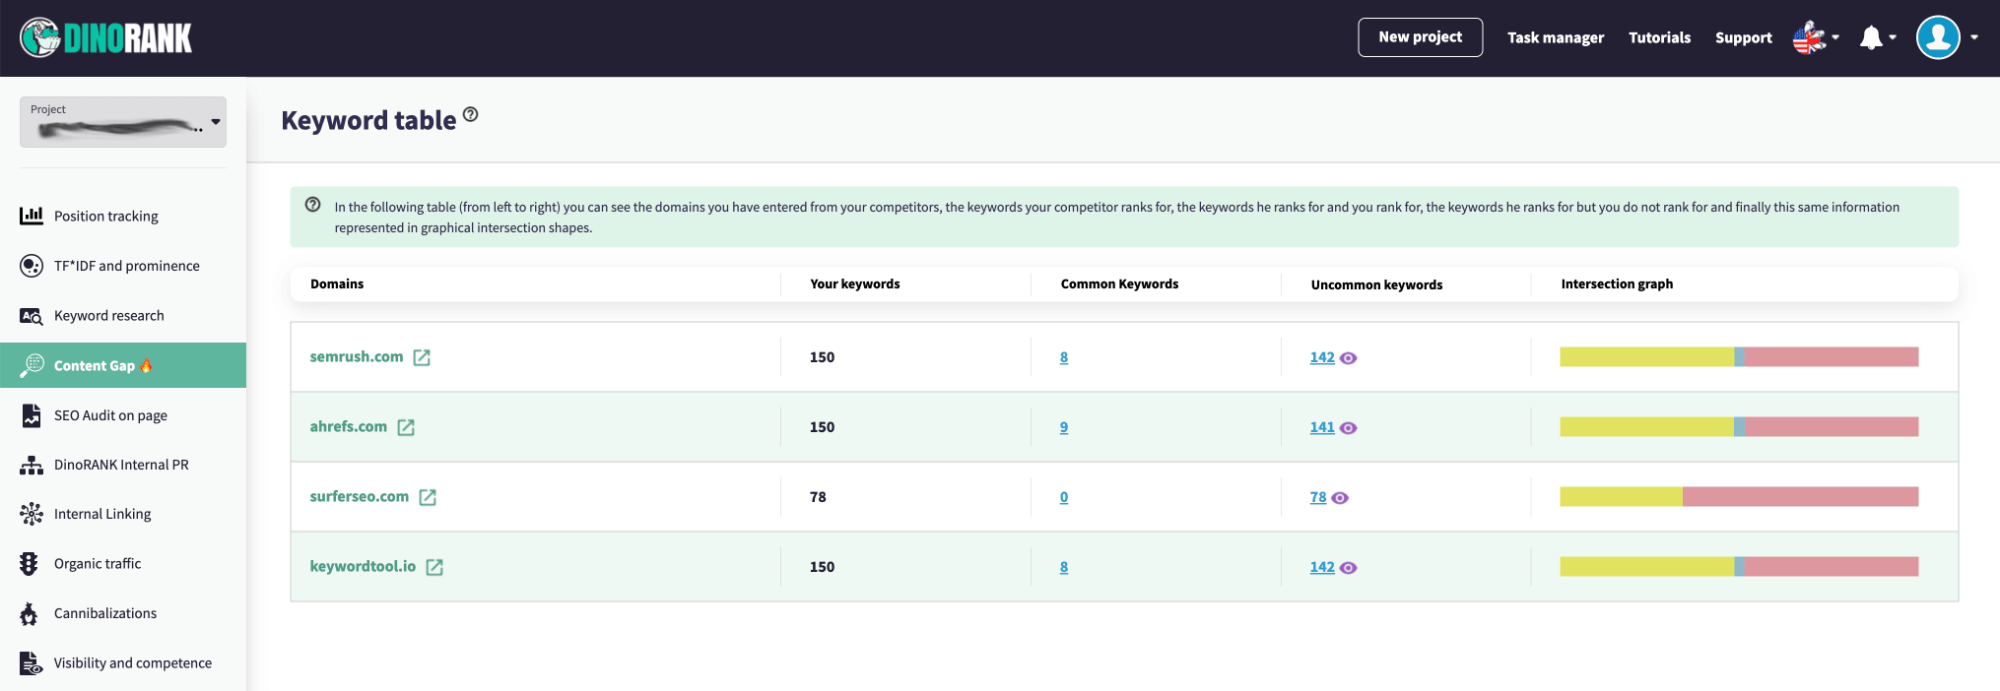
Task: Open ahrefs.com common keywords count 9
Action: pos(1064,427)
